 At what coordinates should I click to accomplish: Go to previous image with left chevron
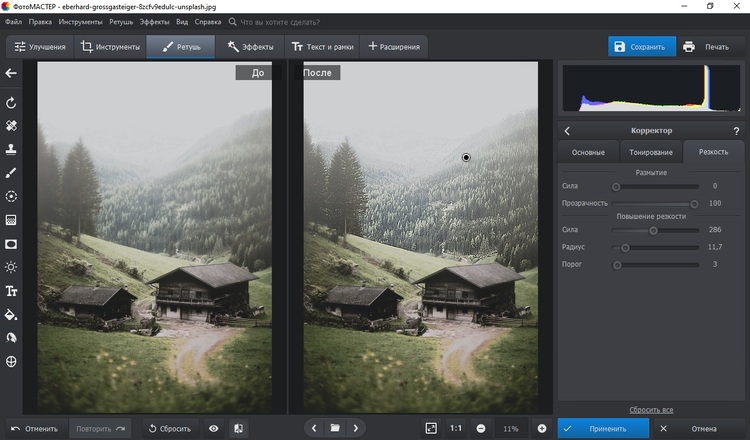[x=314, y=428]
